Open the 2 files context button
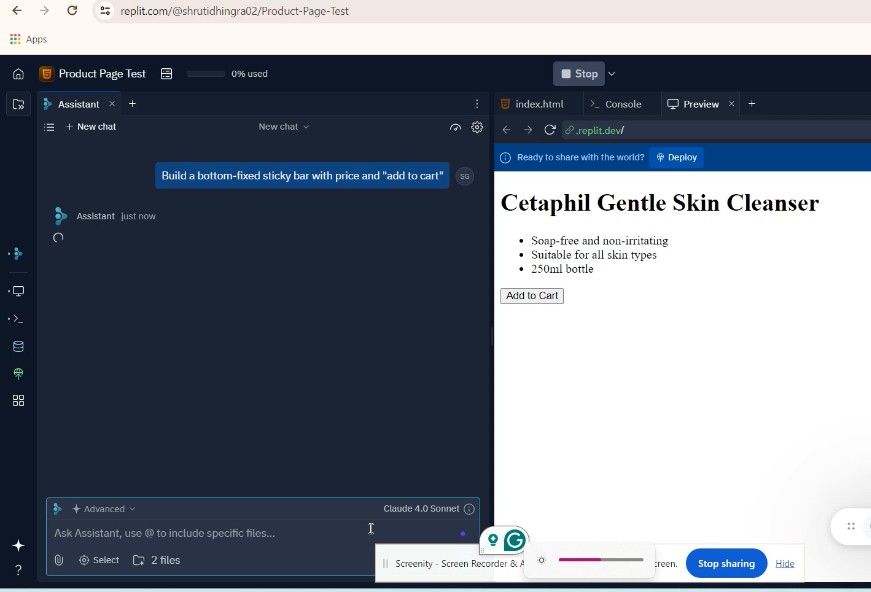 (x=157, y=560)
